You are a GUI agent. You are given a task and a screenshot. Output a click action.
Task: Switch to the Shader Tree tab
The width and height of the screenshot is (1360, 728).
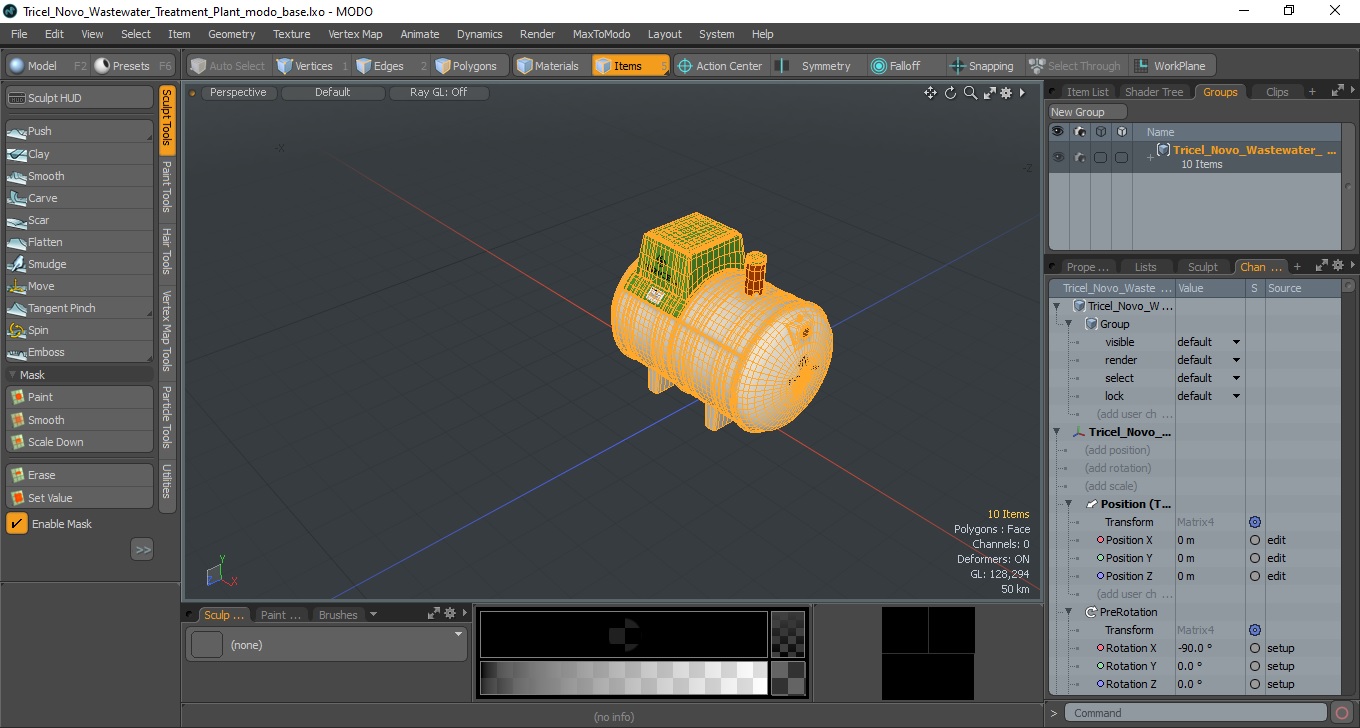[1153, 92]
